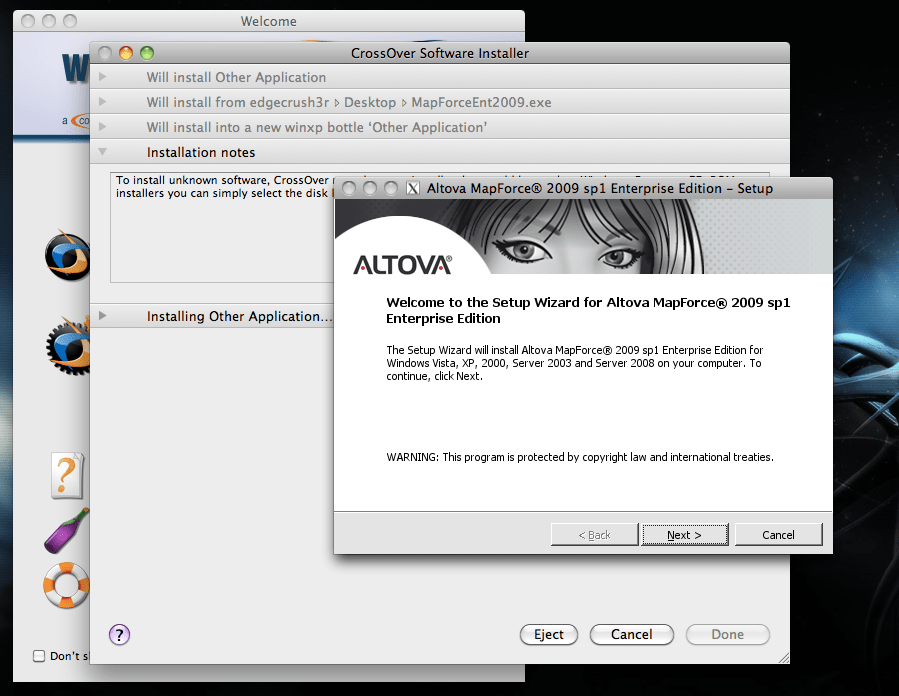The image size is (899, 696).
Task: Click the 'WARNING: This program is protected' text
Action: pyautogui.click(x=580, y=457)
